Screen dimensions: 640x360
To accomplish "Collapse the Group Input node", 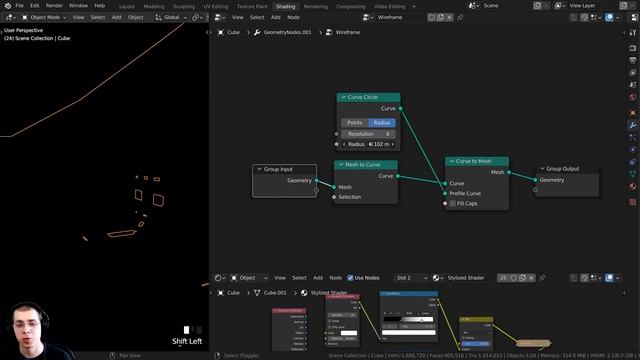I will coord(259,169).
